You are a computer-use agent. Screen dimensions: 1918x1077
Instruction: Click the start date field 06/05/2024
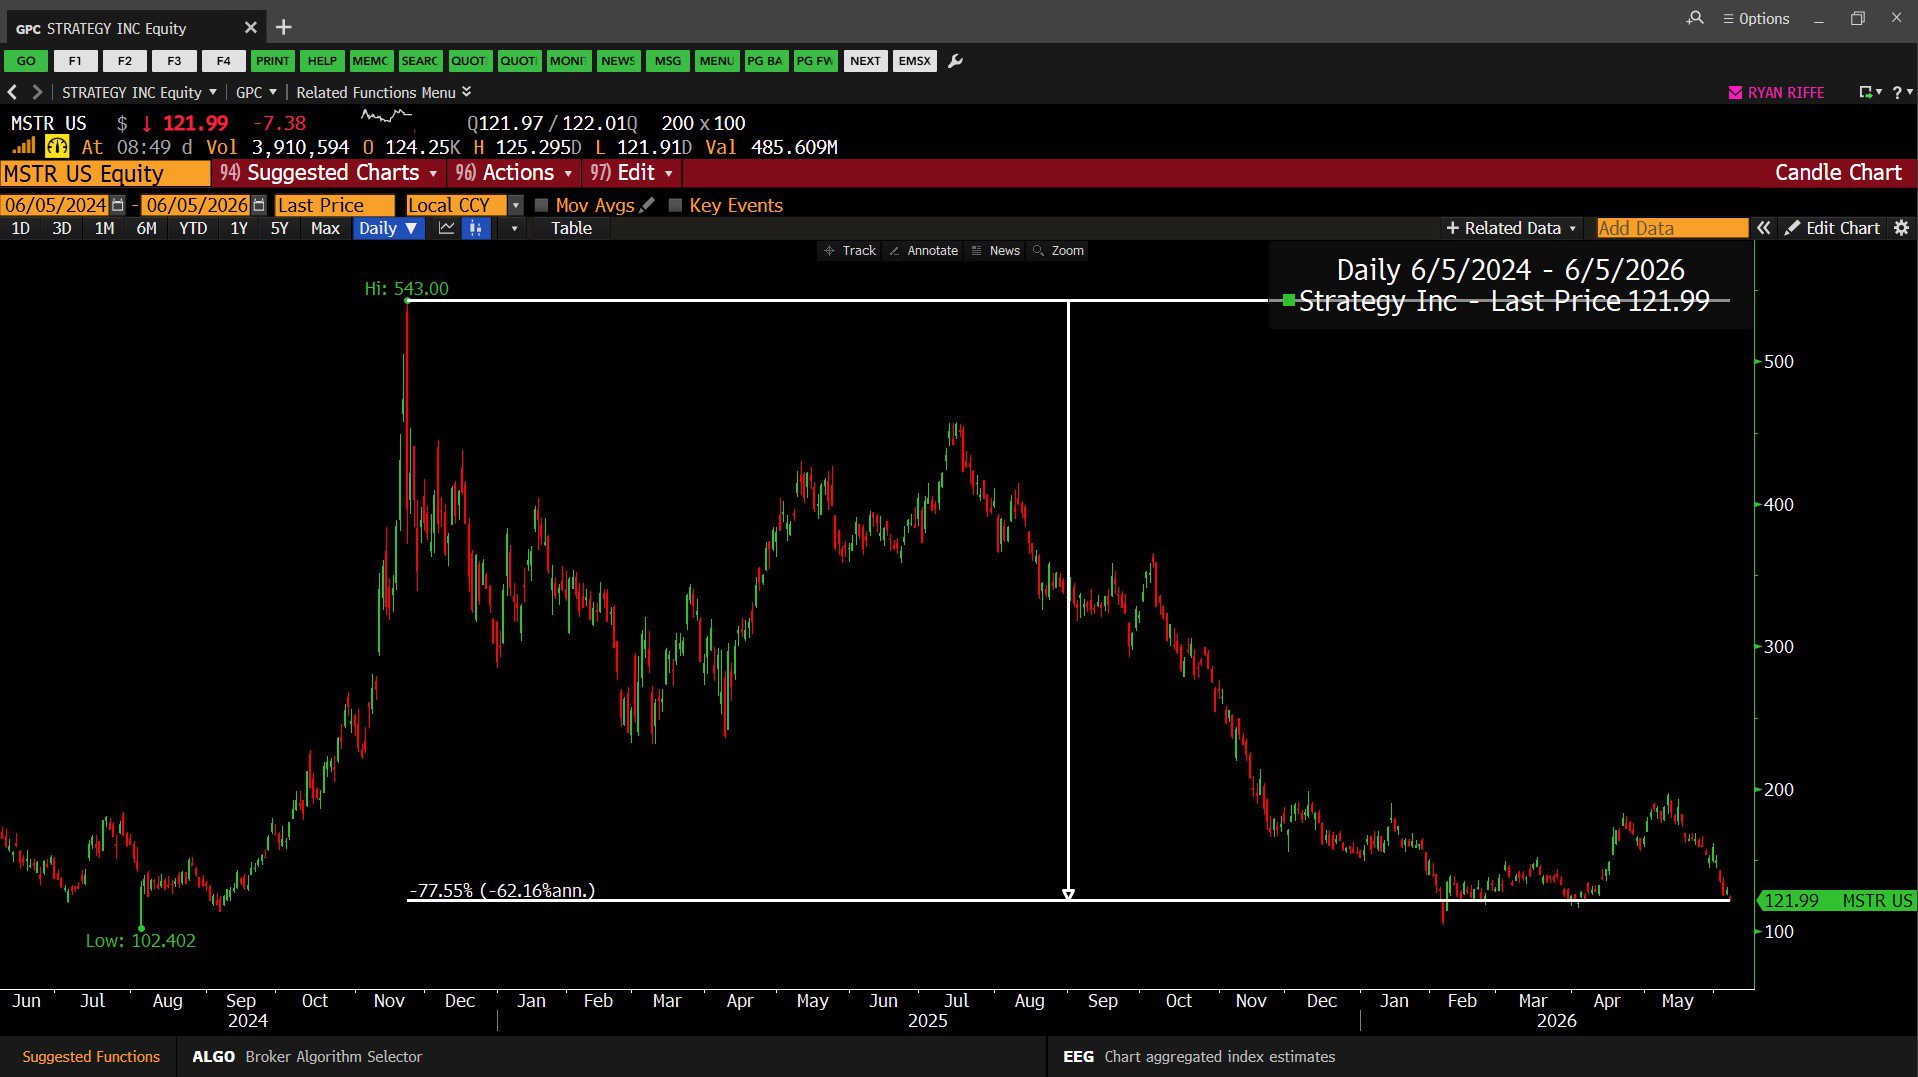[x=54, y=205]
